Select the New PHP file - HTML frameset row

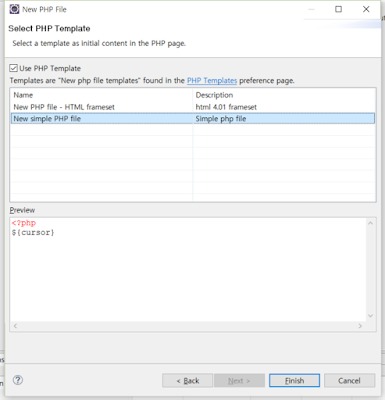point(193,107)
